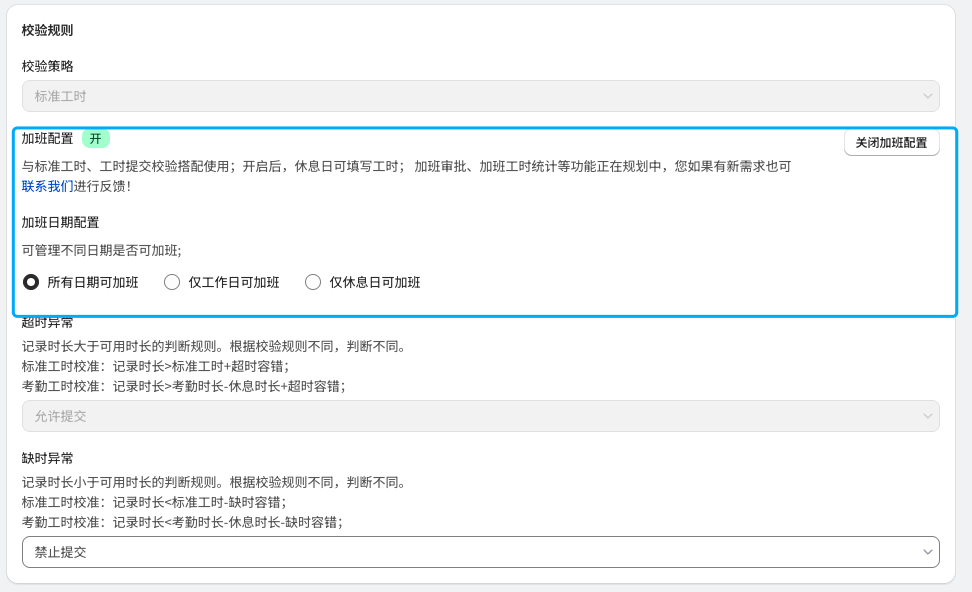Pick the 仅休息日可加班 radio option
Viewport: 972px width, 592px height.
[x=313, y=282]
